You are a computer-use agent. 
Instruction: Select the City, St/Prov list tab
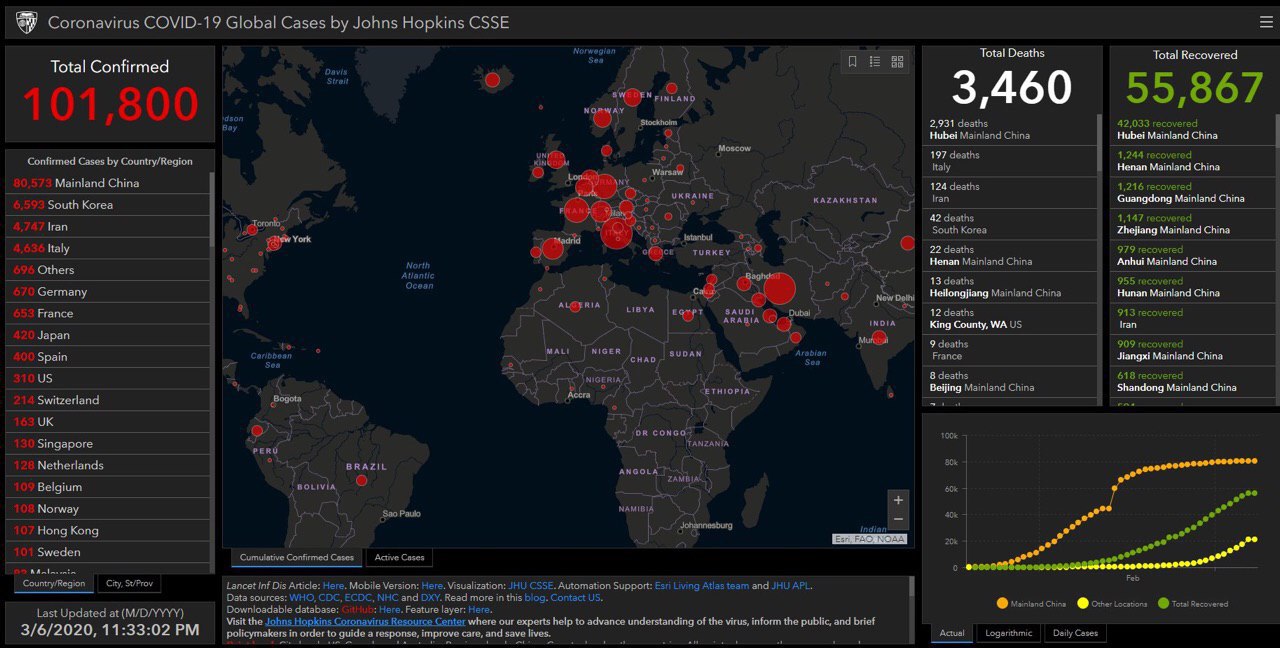[129, 583]
